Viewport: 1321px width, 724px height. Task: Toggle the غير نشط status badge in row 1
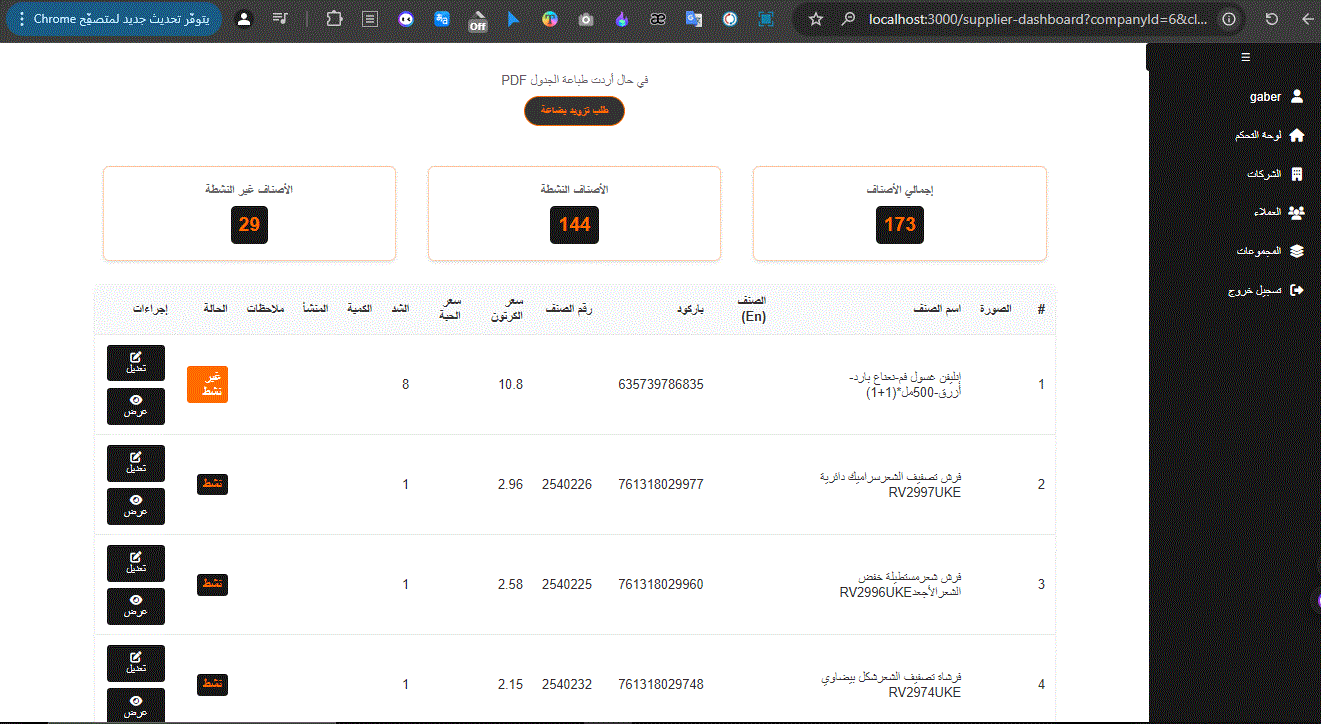207,384
